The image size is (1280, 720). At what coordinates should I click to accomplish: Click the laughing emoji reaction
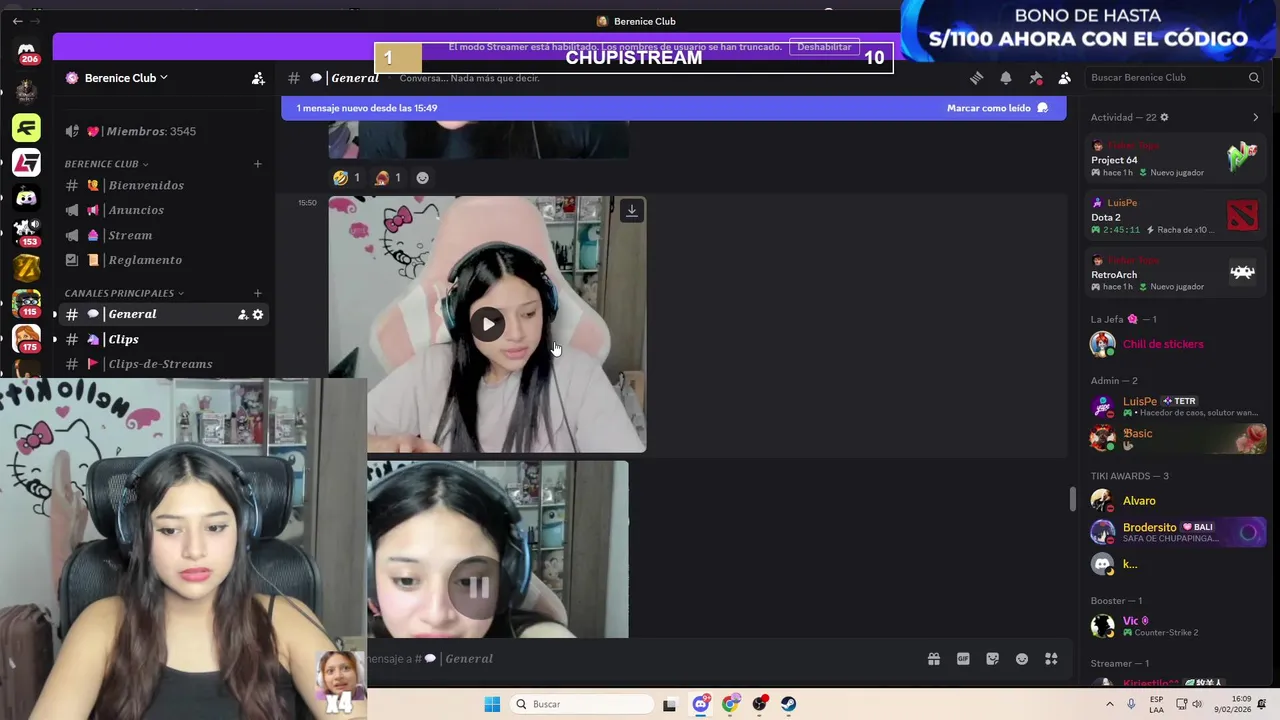tap(347, 178)
